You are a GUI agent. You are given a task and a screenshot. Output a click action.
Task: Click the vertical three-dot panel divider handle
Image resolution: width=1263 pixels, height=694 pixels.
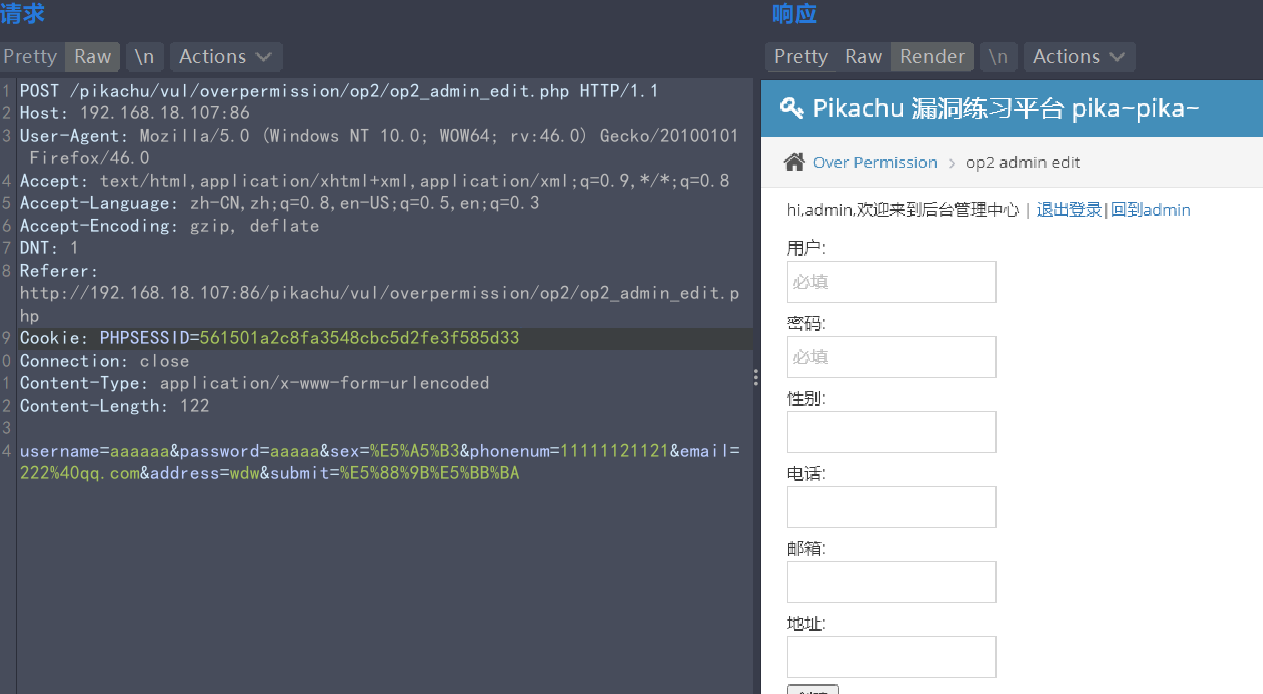[x=755, y=377]
